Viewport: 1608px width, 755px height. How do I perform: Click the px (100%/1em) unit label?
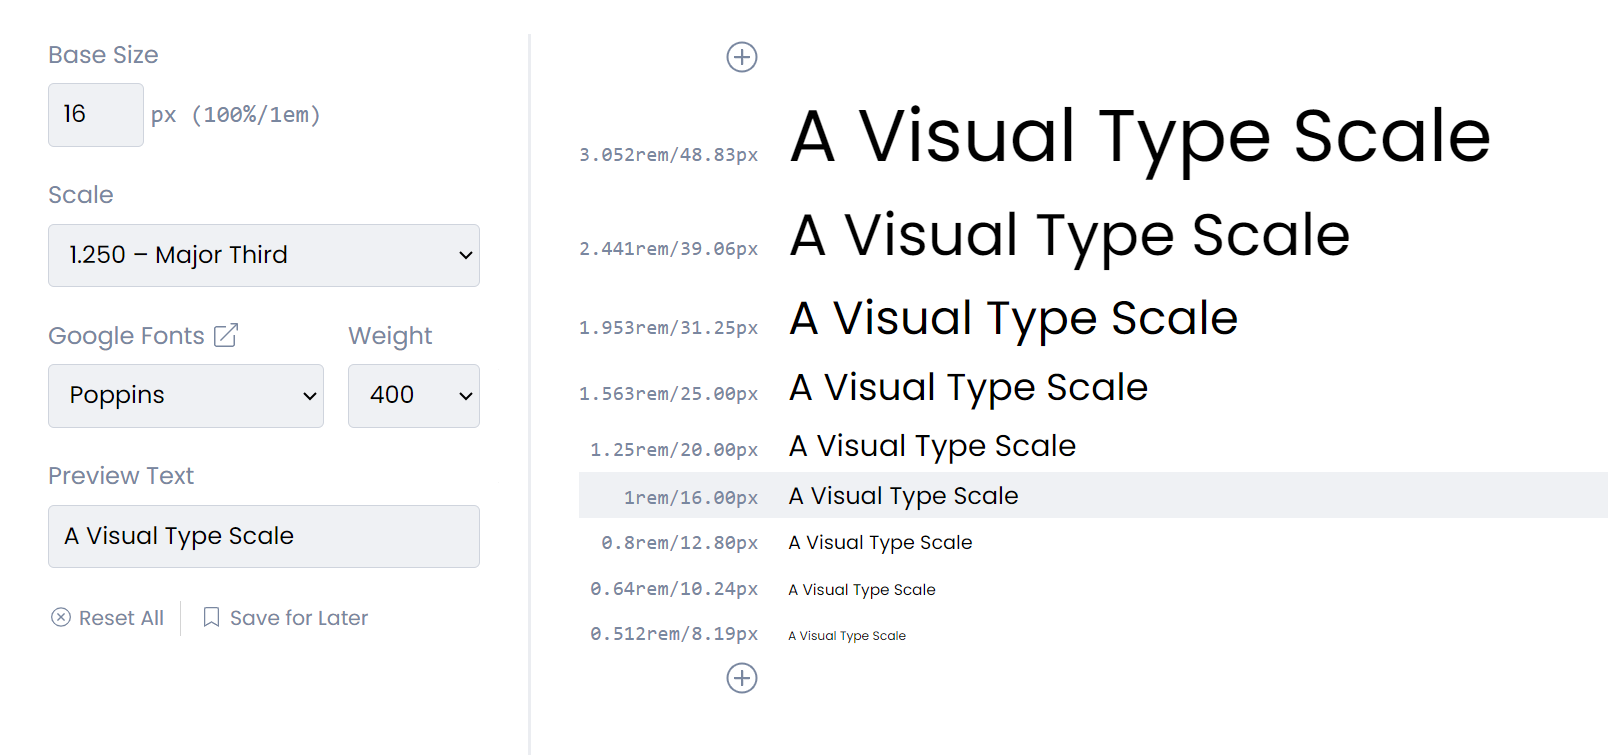point(236,115)
